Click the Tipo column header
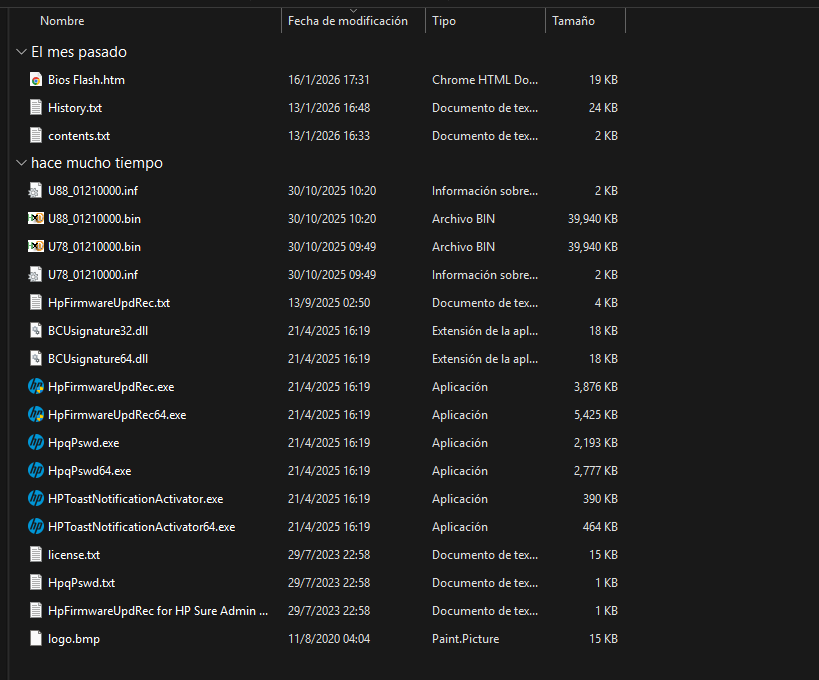Viewport: 819px width, 680px height. coord(444,21)
